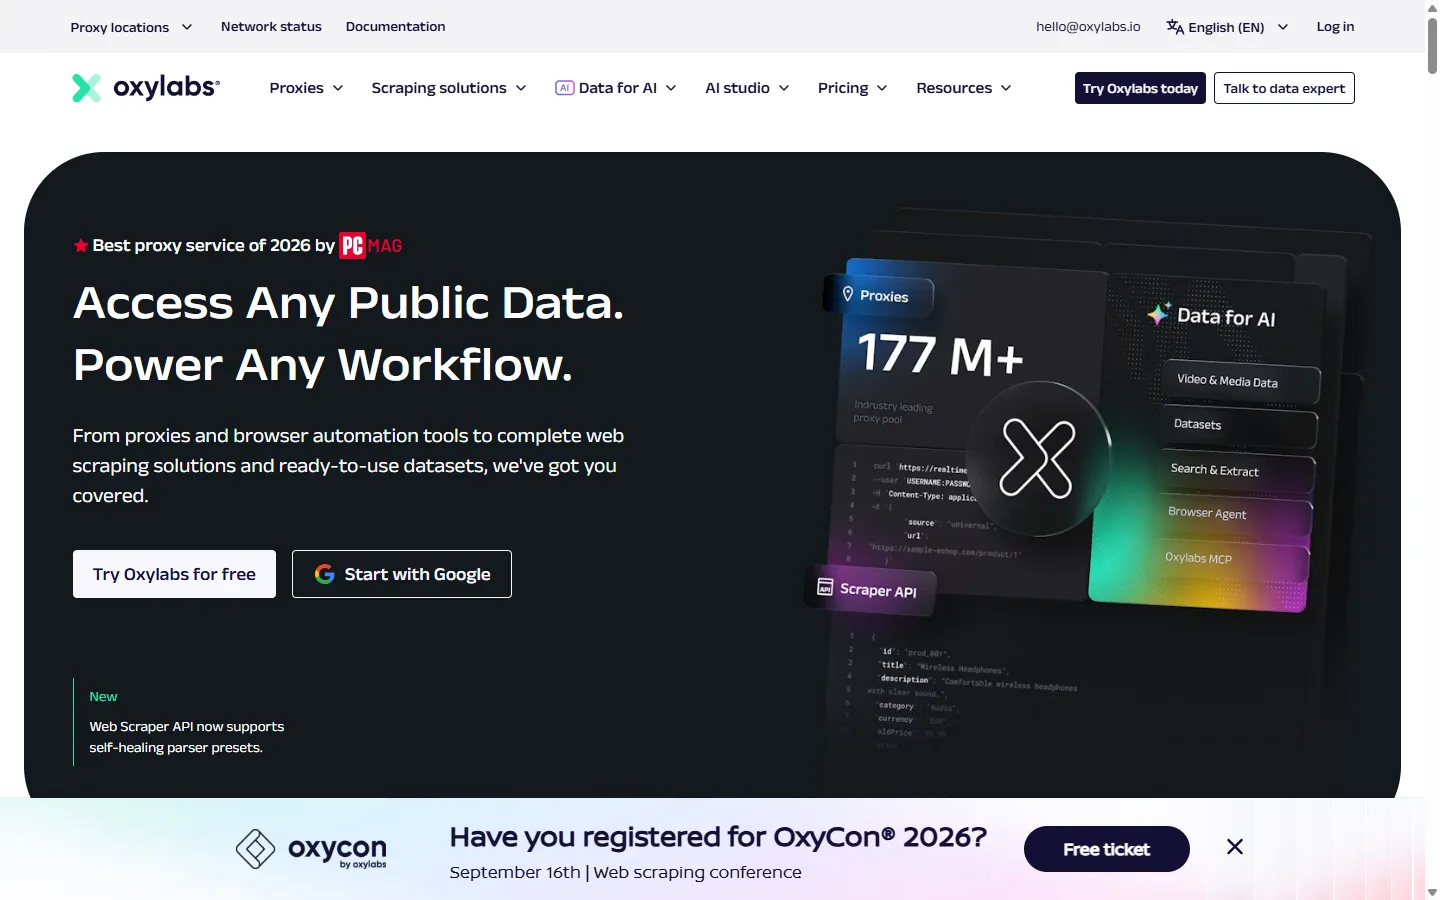Click the scrollbar down arrow

pyautogui.click(x=1432, y=892)
